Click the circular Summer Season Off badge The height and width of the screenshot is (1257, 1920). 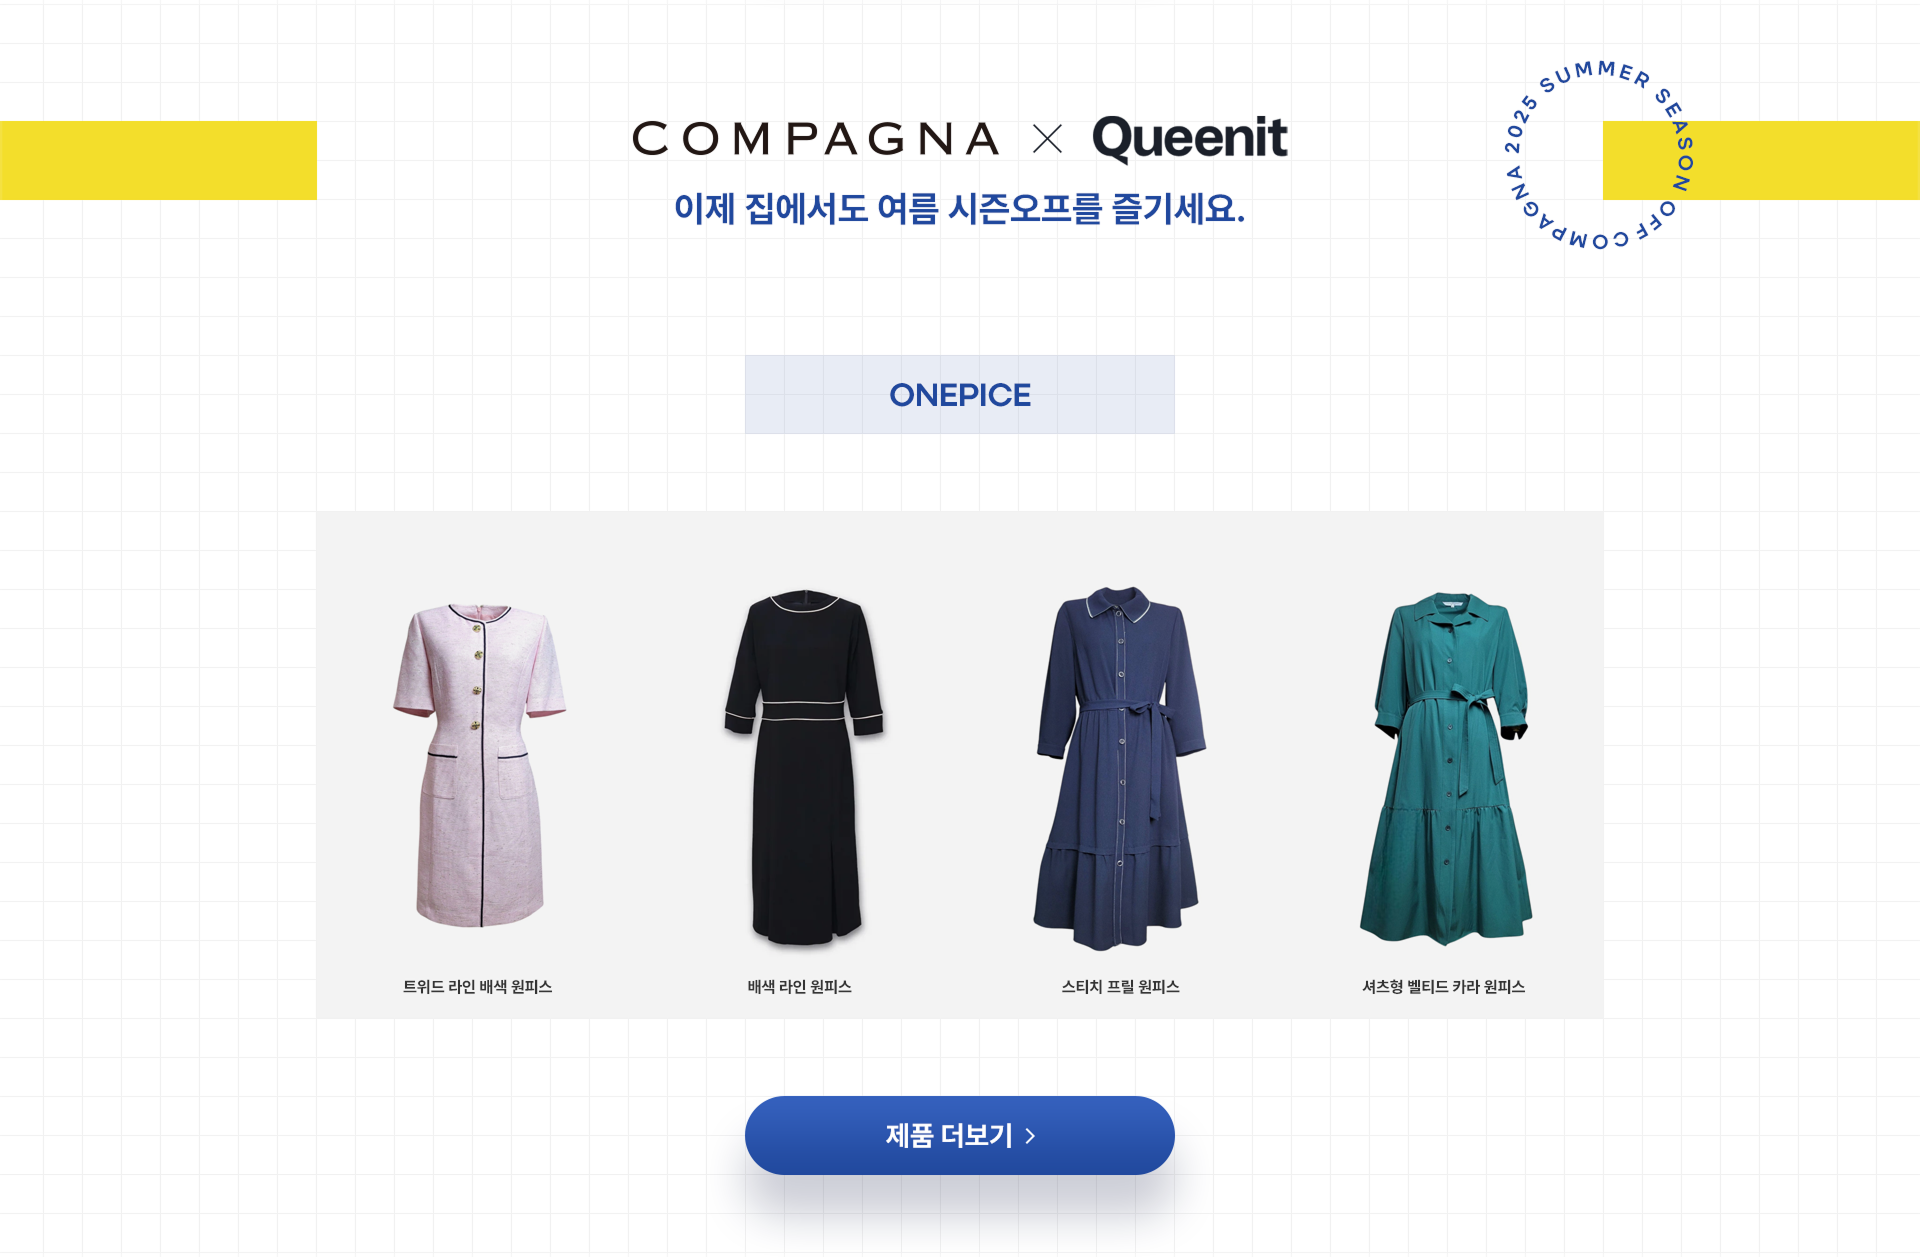(1599, 155)
